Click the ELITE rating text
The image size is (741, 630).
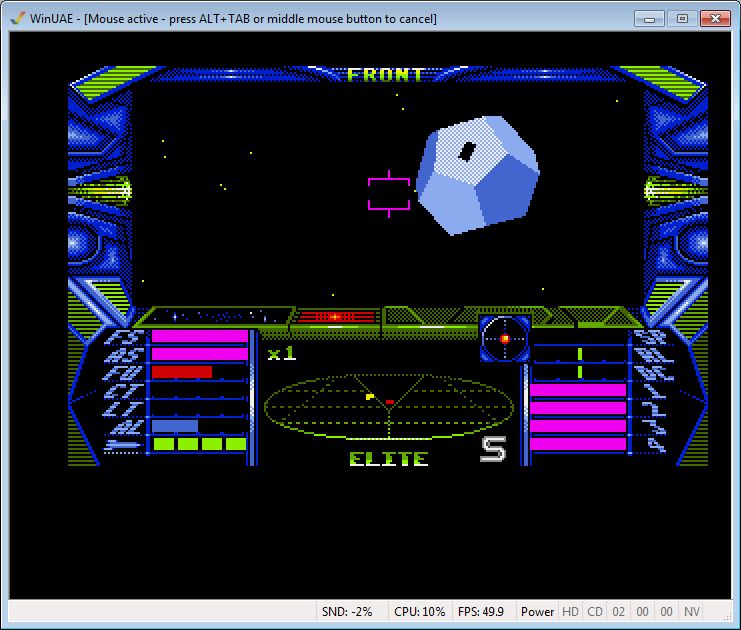point(389,459)
